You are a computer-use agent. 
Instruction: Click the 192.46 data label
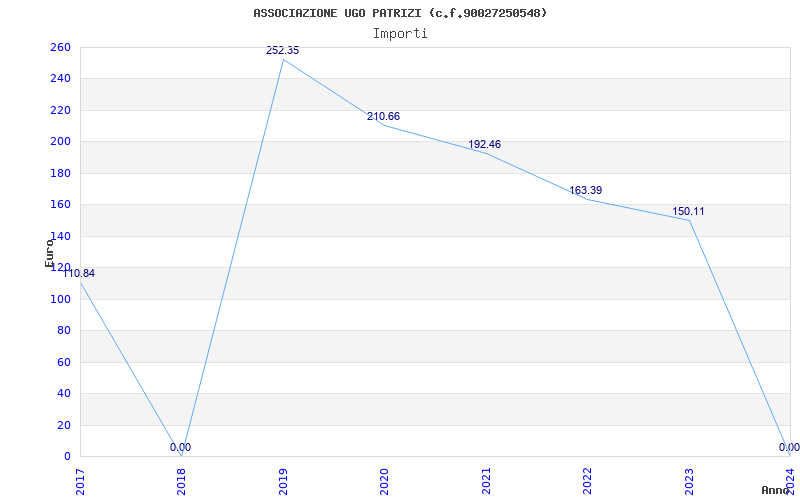(485, 144)
